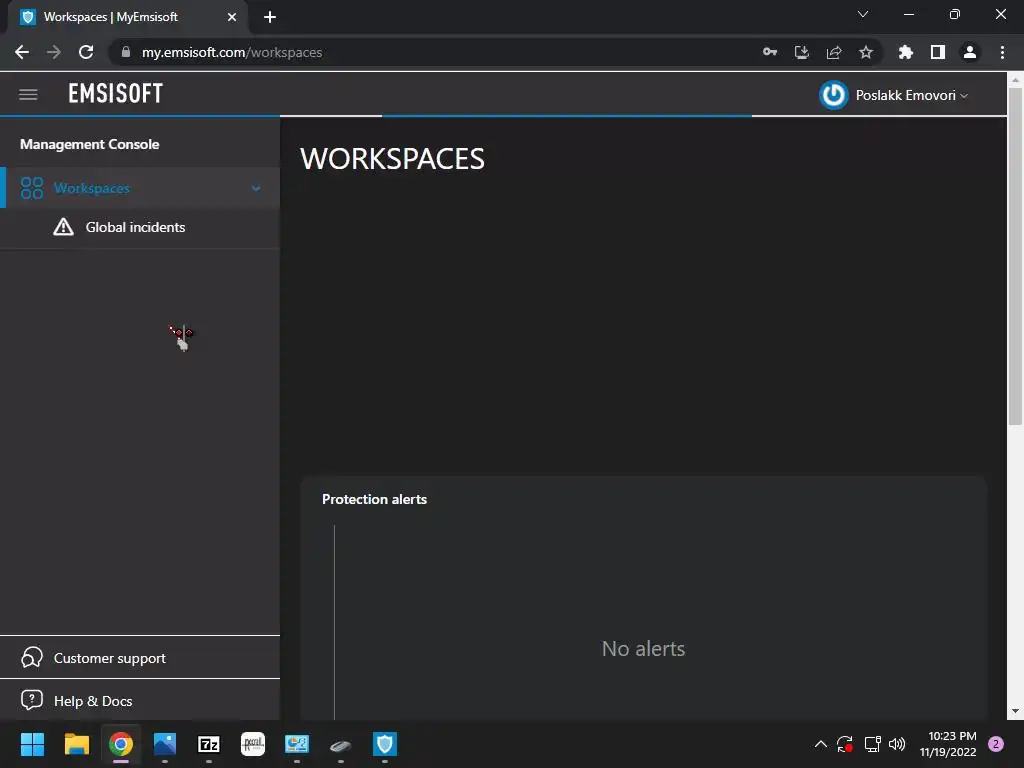1024x768 pixels.
Task: Select Workspaces in the sidebar
Action: 140,188
